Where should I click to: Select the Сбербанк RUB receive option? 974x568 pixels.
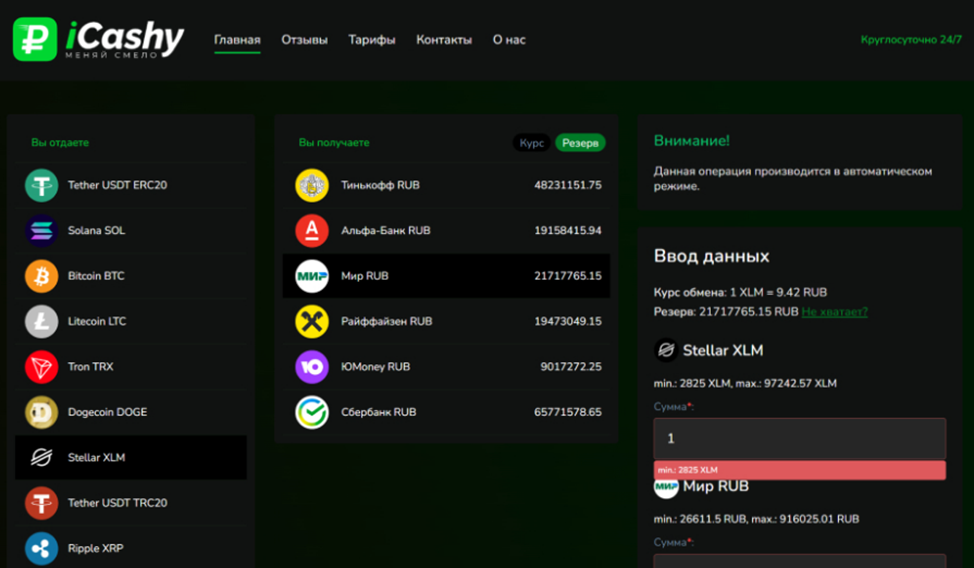[446, 412]
